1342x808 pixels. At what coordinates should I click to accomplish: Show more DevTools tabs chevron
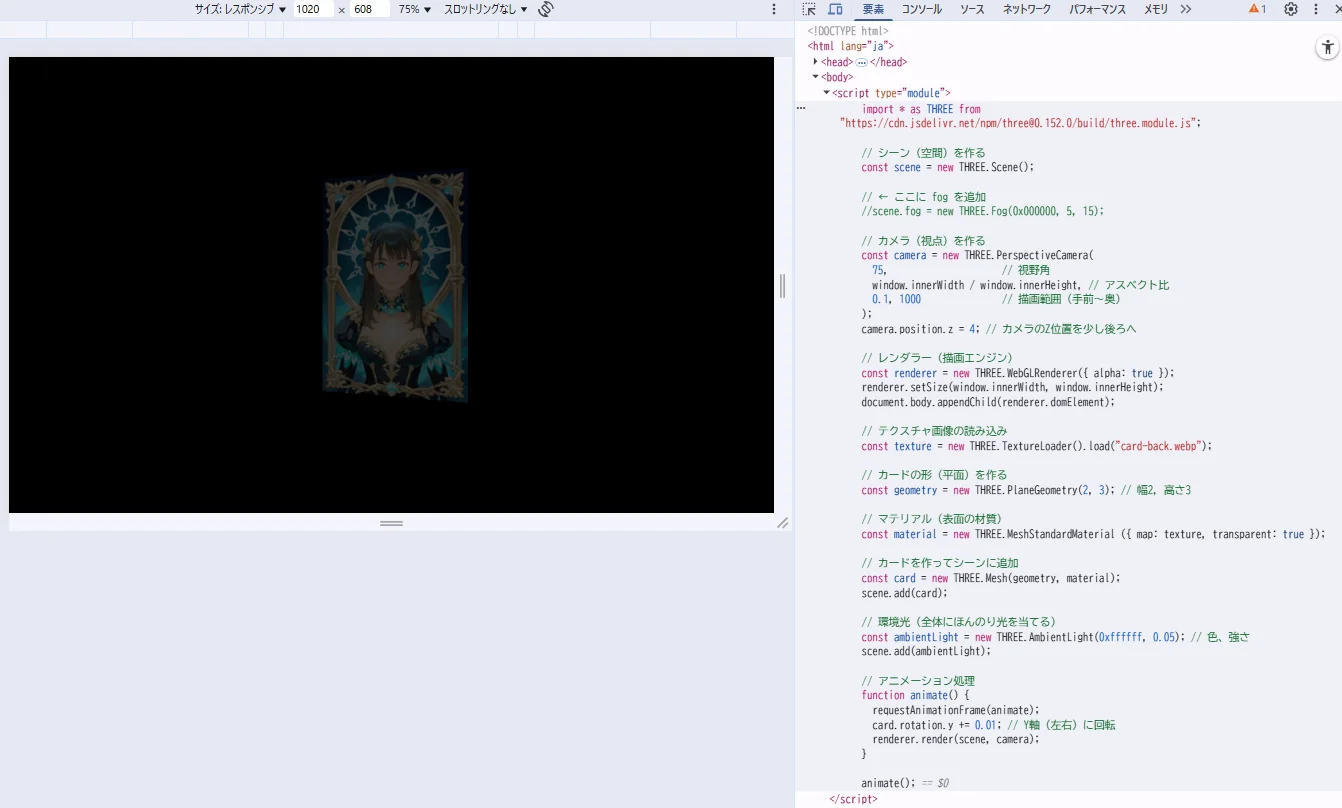pyautogui.click(x=1186, y=9)
